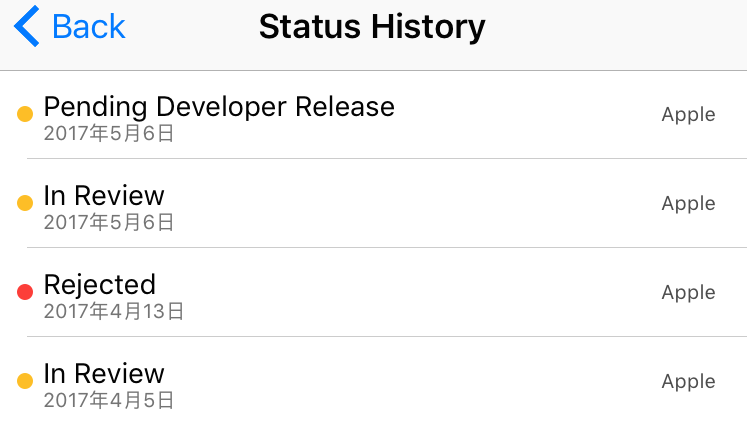Click yellow dot beside April 5 In Review

[x=25, y=381]
